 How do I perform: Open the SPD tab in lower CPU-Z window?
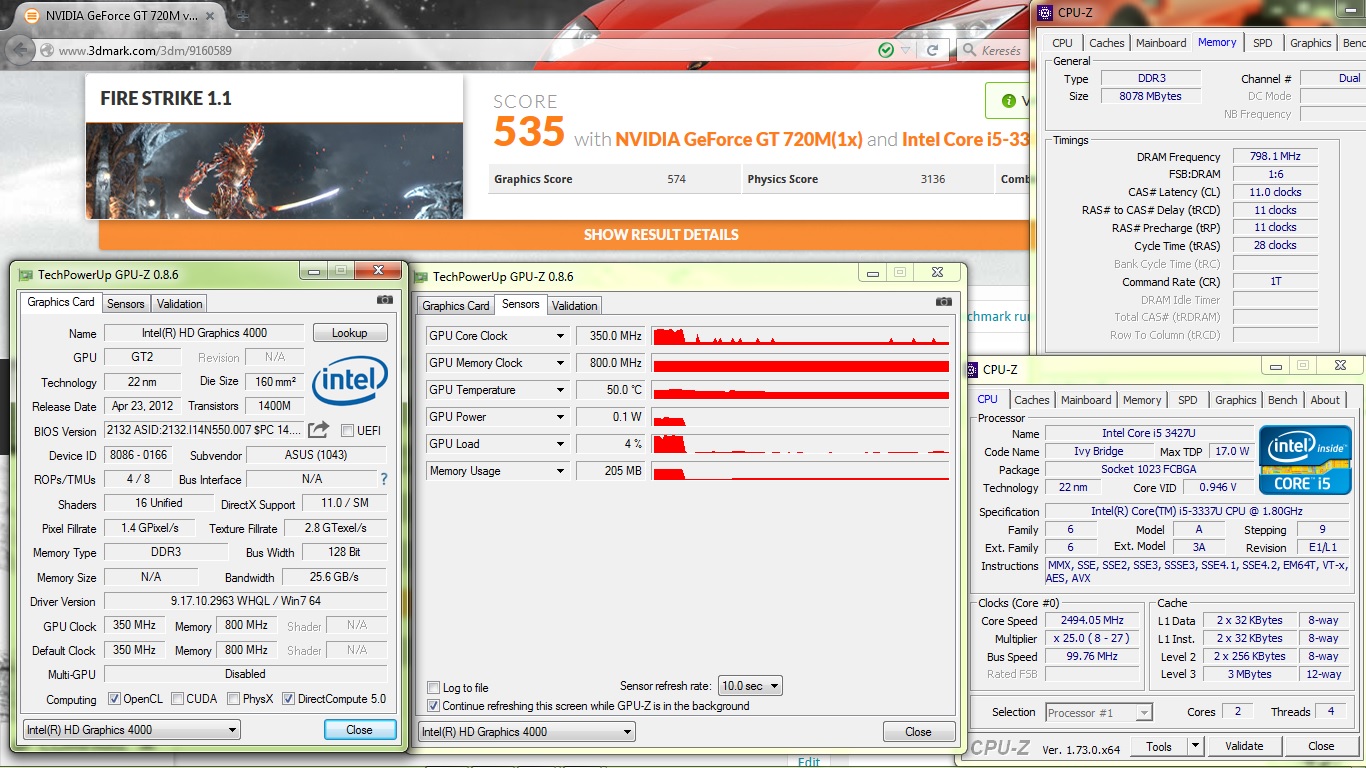click(x=1188, y=400)
